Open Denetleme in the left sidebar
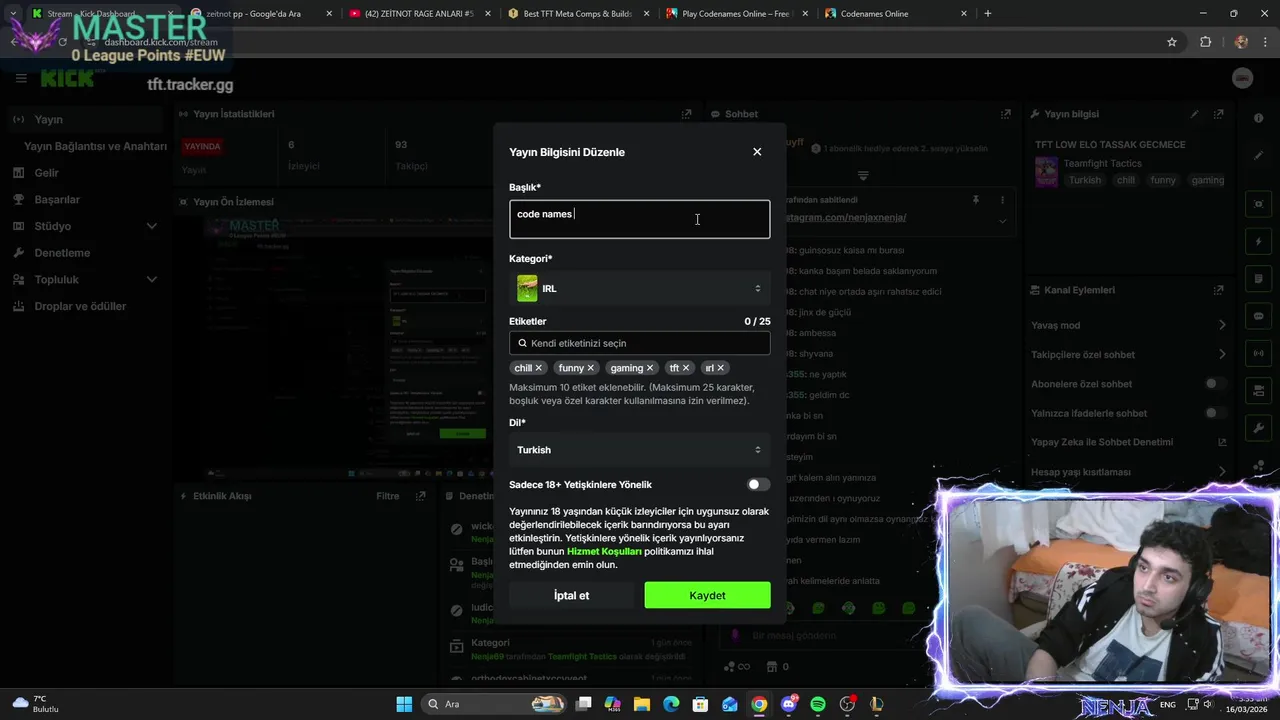This screenshot has width=1280, height=720. [x=84, y=253]
